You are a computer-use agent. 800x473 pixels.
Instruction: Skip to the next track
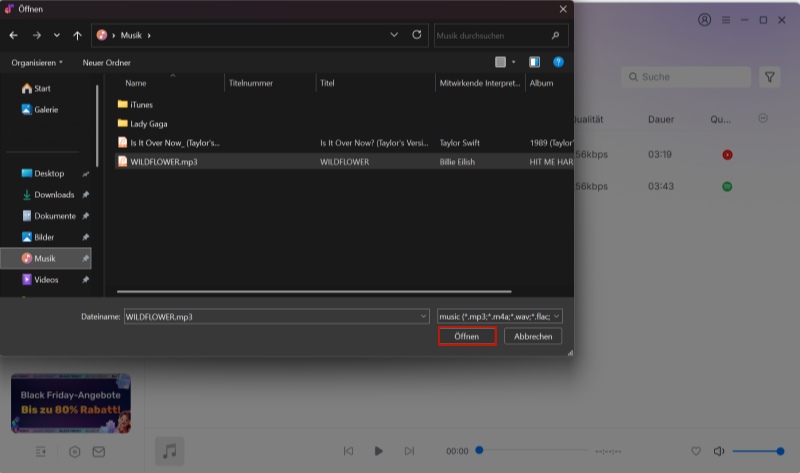(409, 451)
